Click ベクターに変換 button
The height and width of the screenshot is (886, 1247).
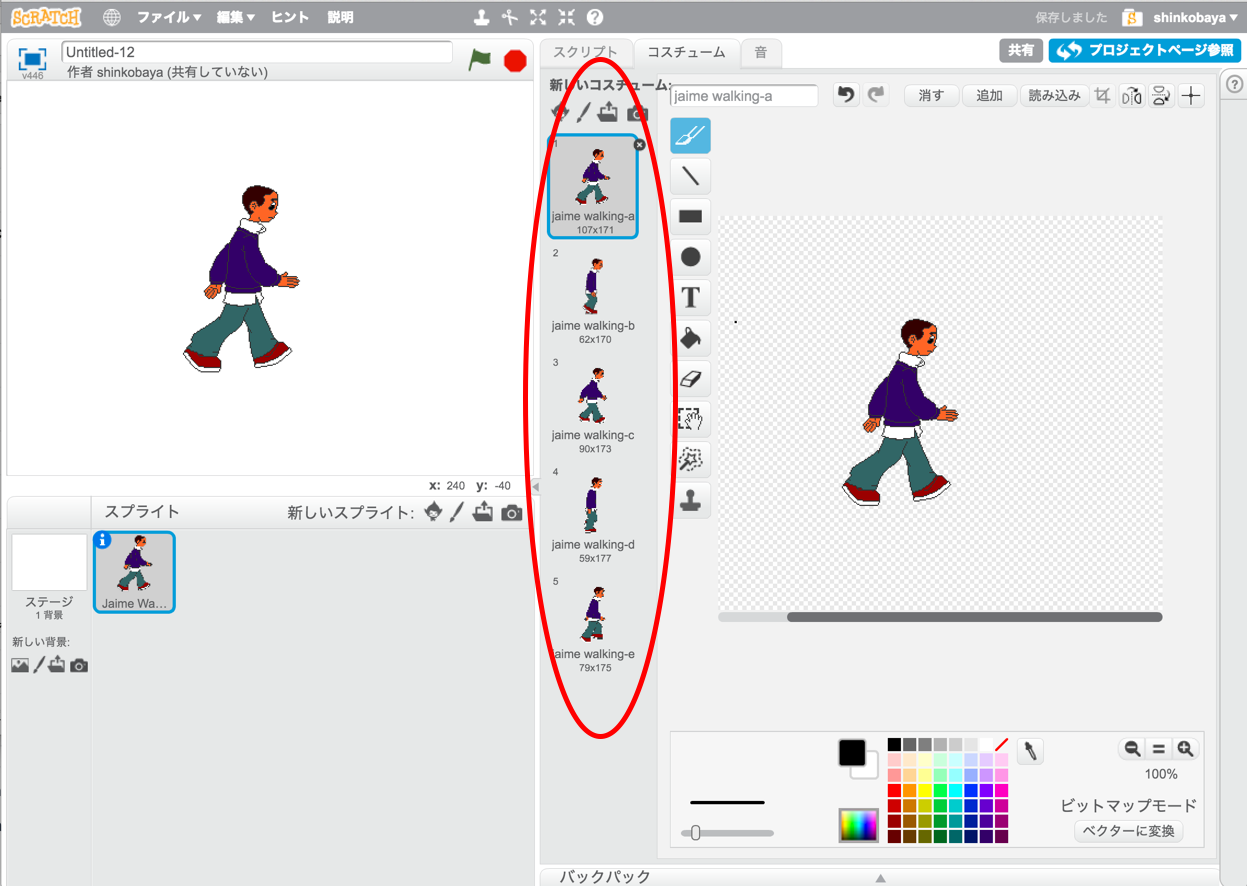1129,831
